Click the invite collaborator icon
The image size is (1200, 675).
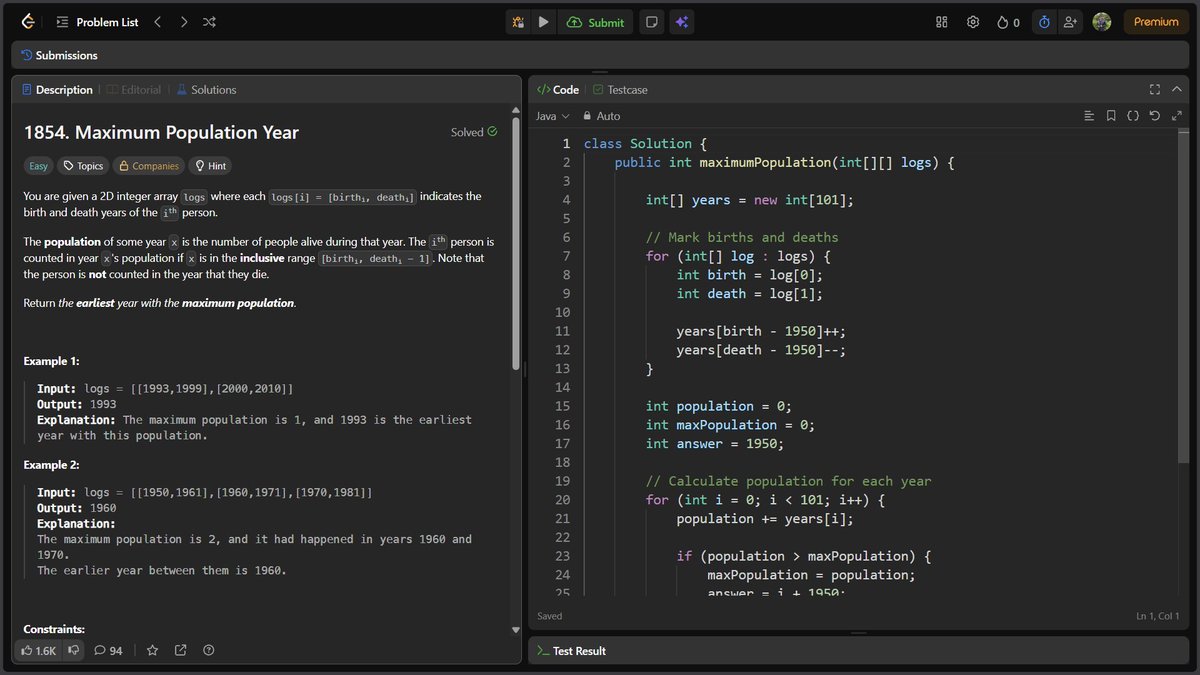1070,22
